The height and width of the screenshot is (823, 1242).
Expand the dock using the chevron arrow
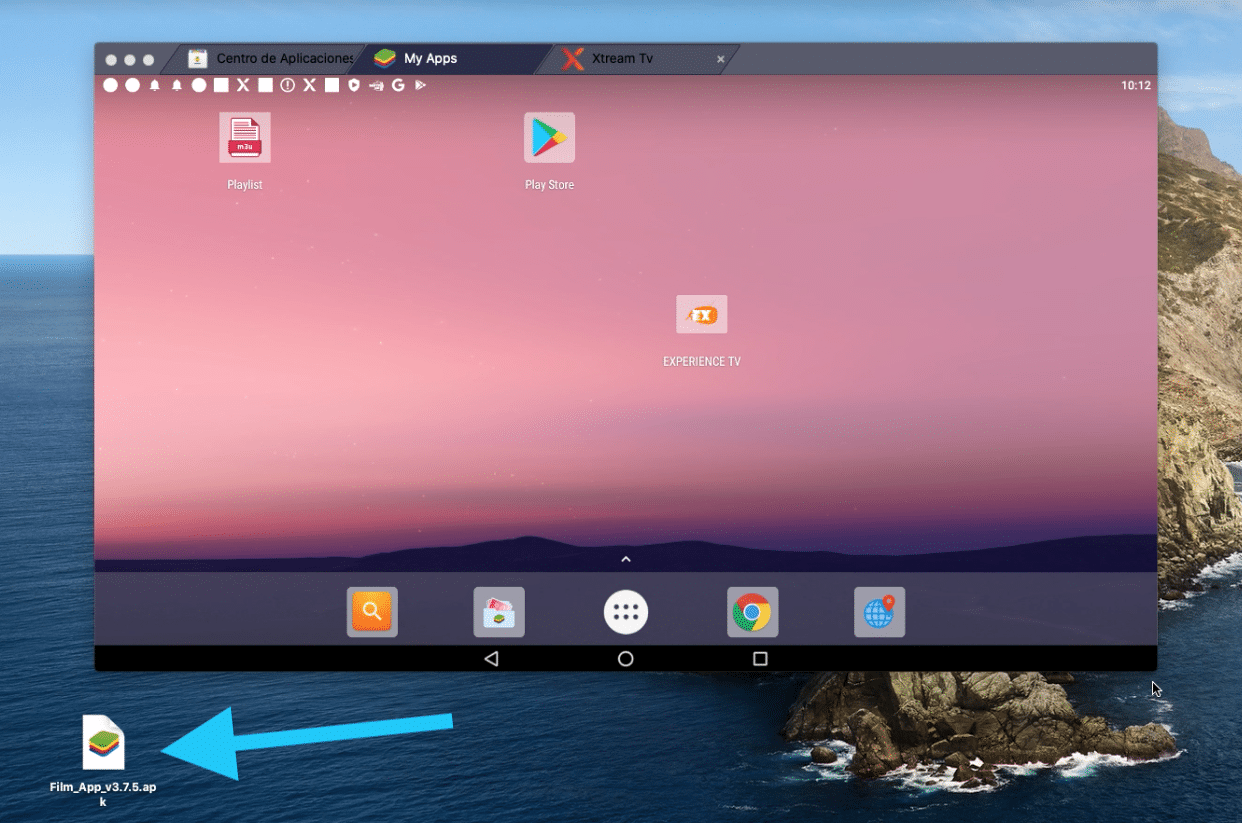(625, 560)
